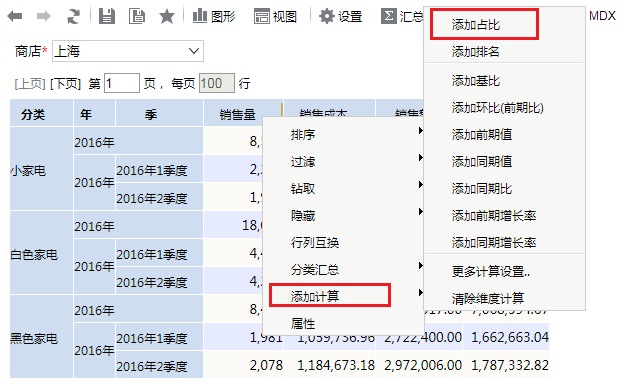Click the forward arrow icon
Viewport: 626px width, 392px height.
pos(44,16)
